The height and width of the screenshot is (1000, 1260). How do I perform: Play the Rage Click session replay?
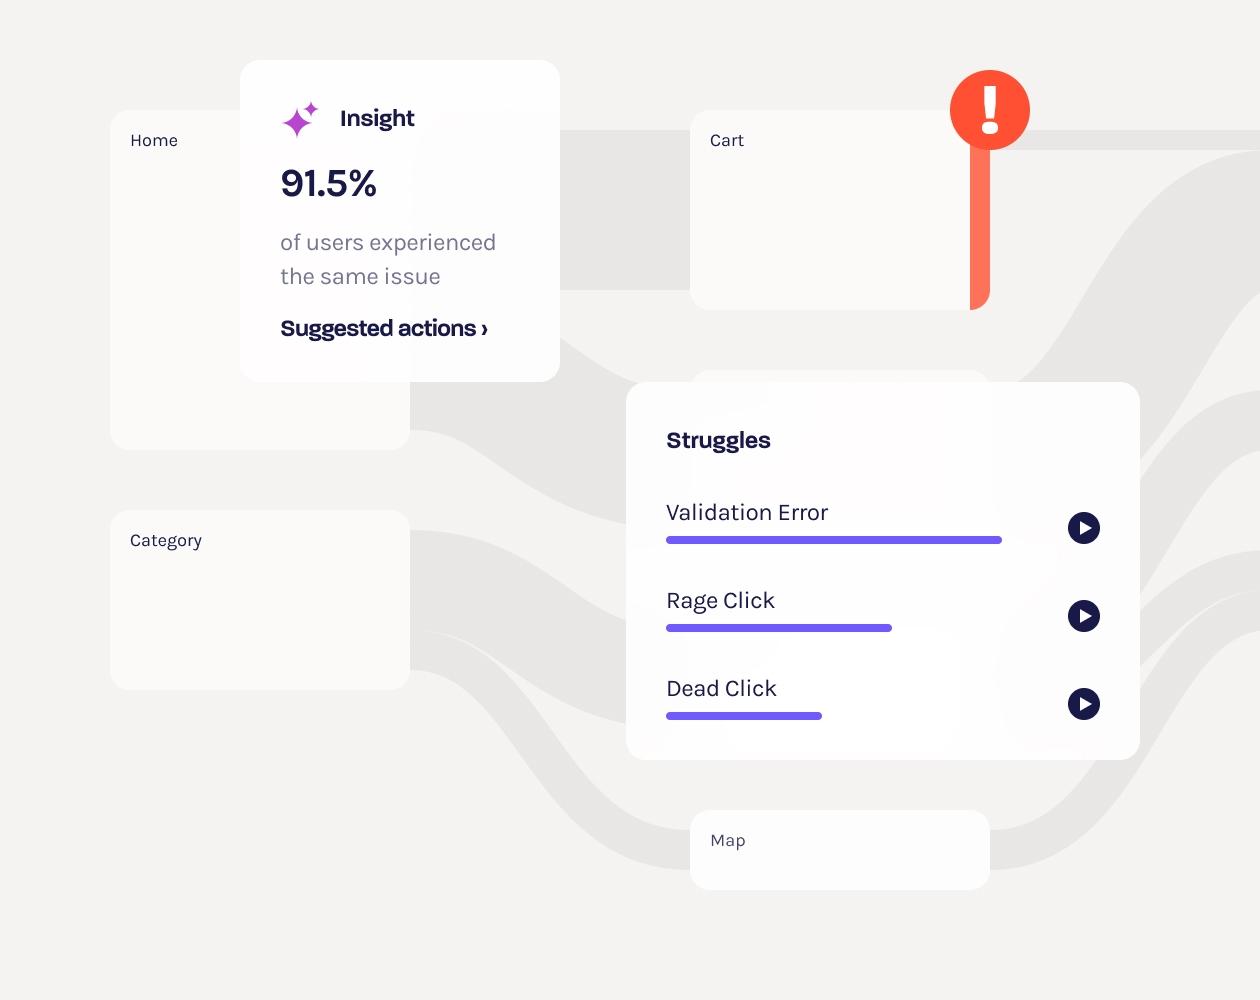click(1083, 616)
